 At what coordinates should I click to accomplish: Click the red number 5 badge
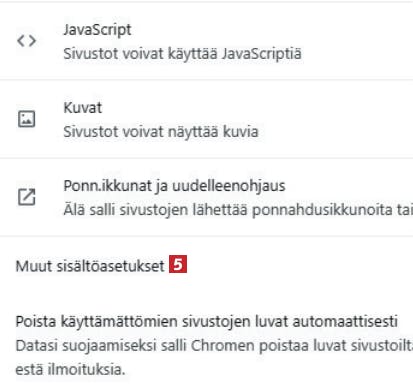[x=178, y=264]
